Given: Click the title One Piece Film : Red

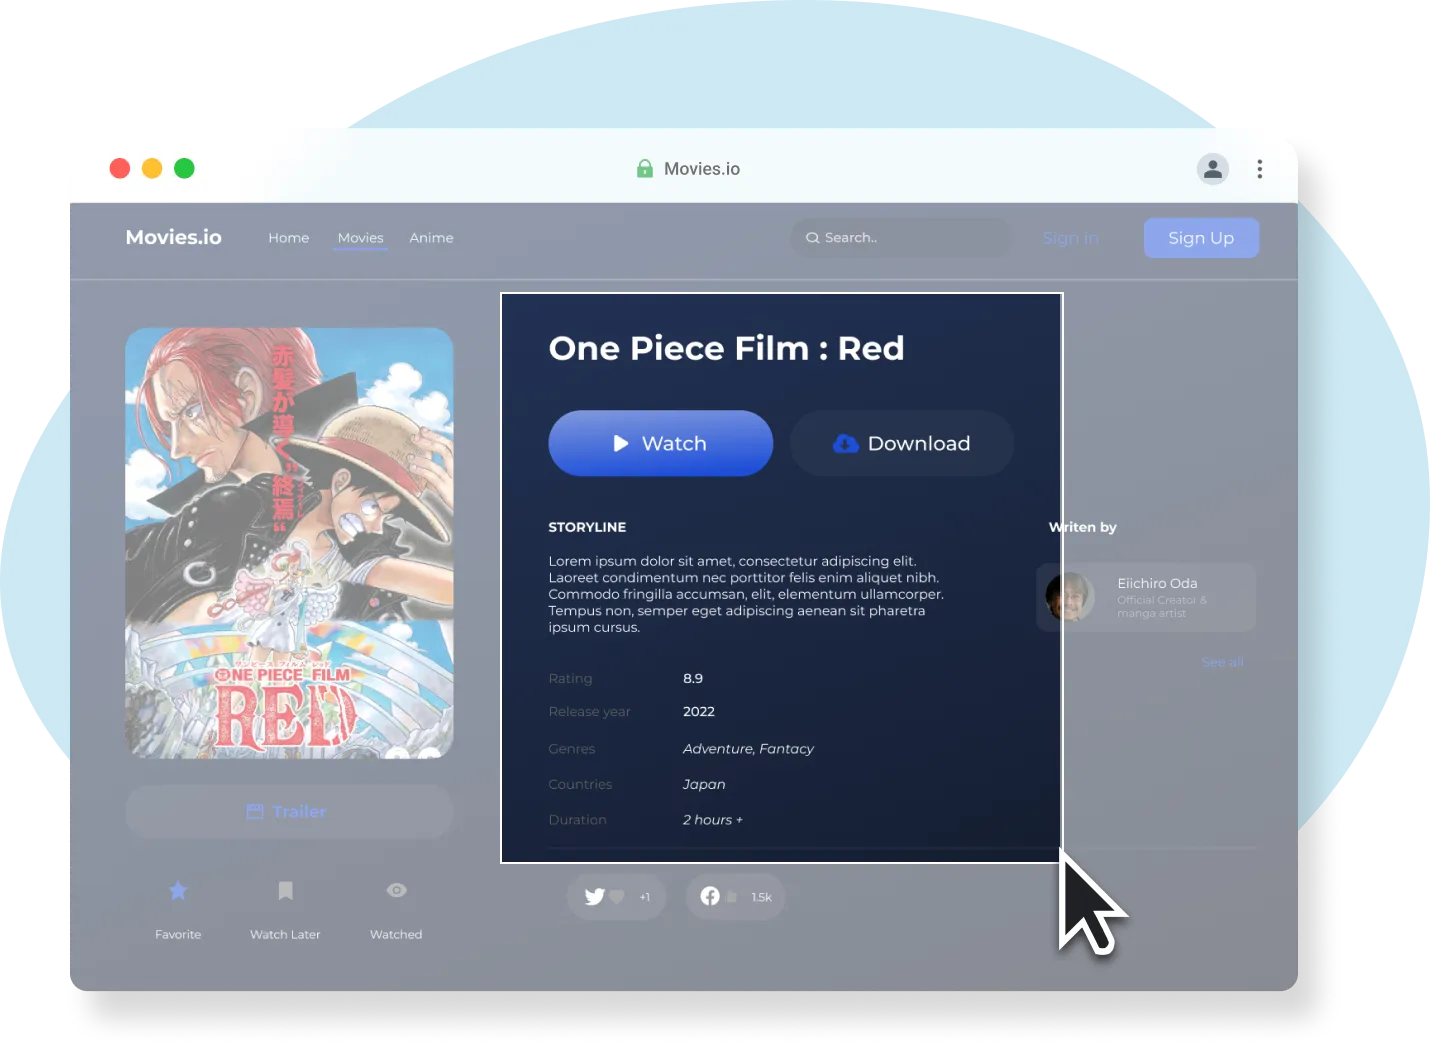Looking at the screenshot, I should 726,348.
